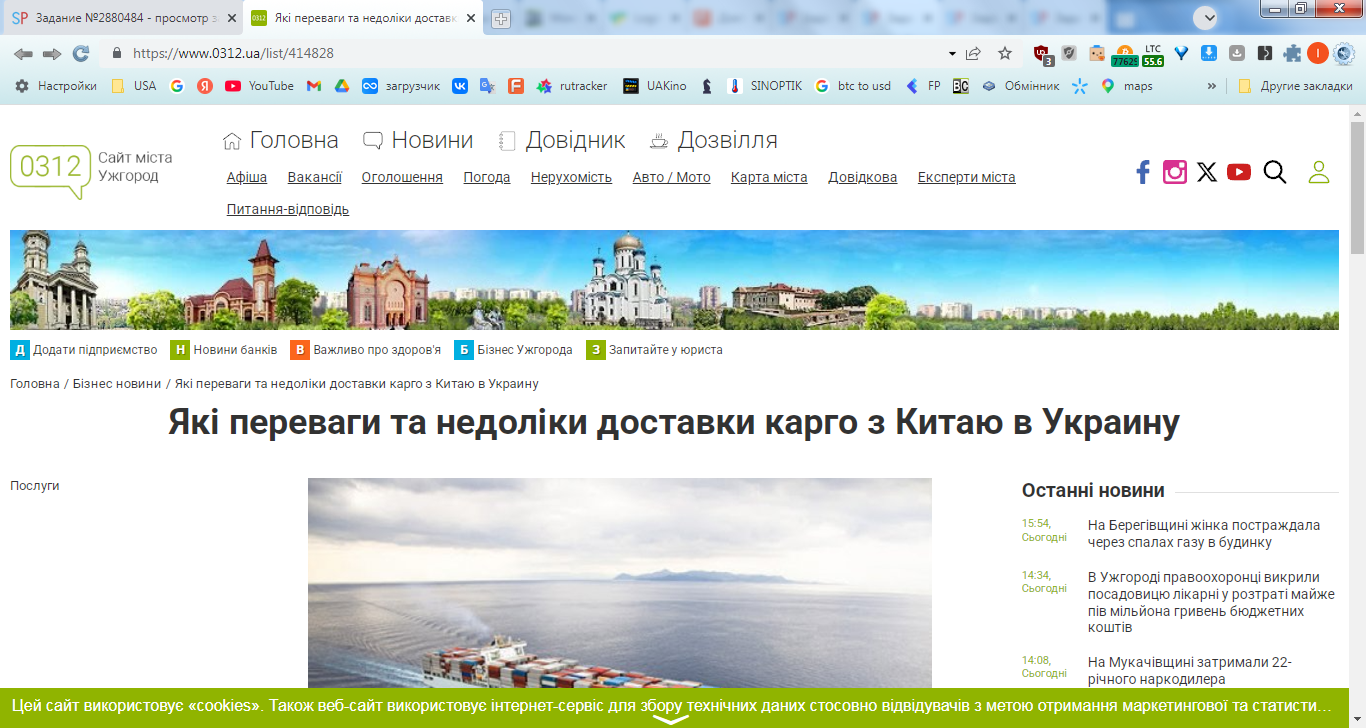Open the blue diamond extension icon
Viewport: 1366px width, 728px height.
tap(1181, 54)
